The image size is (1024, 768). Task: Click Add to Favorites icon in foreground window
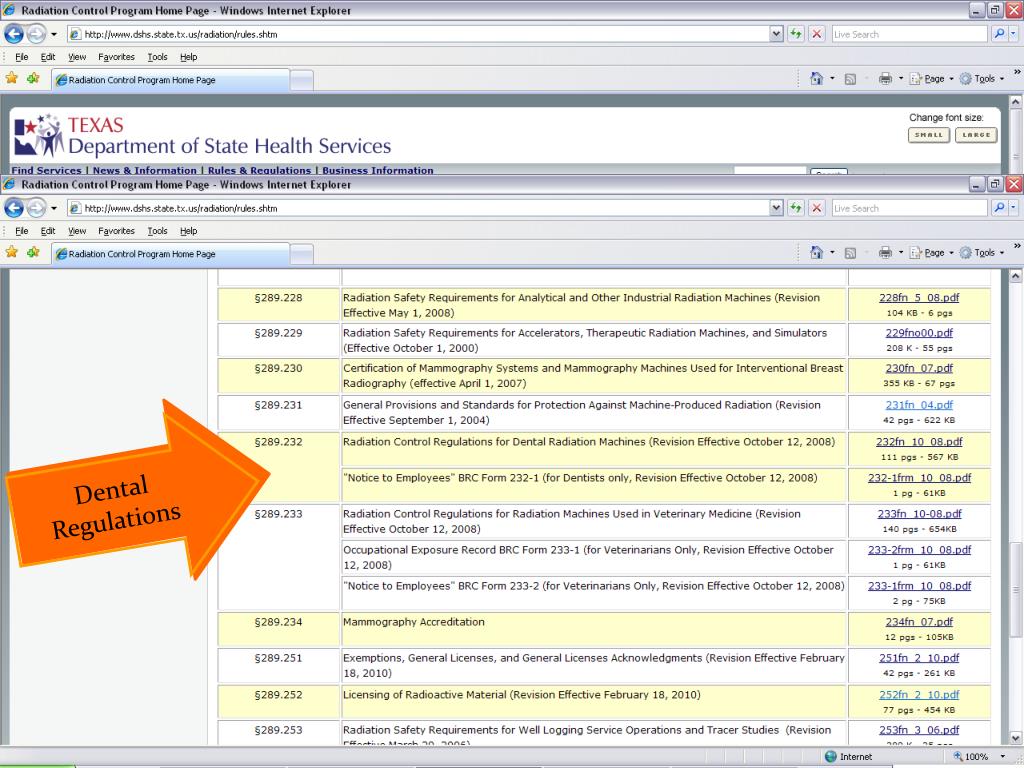point(33,254)
